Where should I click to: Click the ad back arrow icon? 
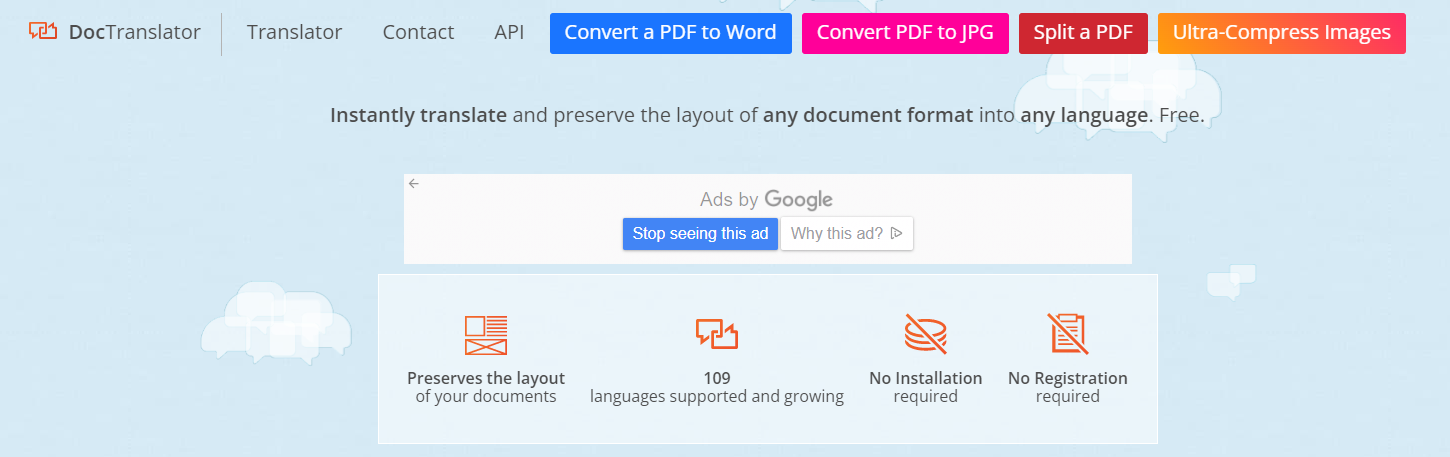[x=414, y=183]
